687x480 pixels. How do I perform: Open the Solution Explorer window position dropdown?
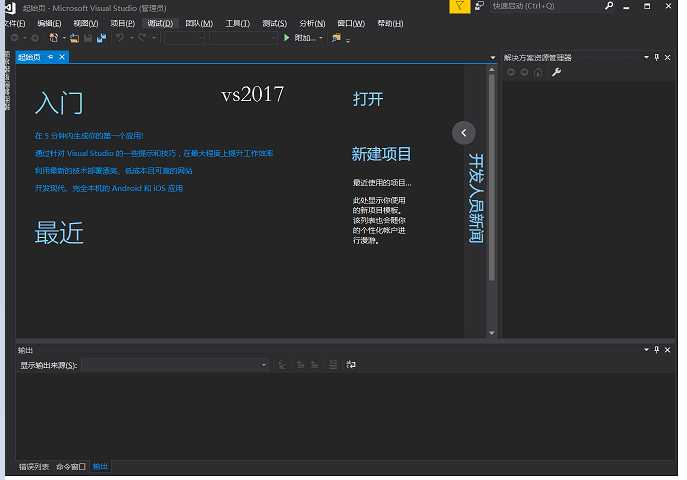[646, 57]
